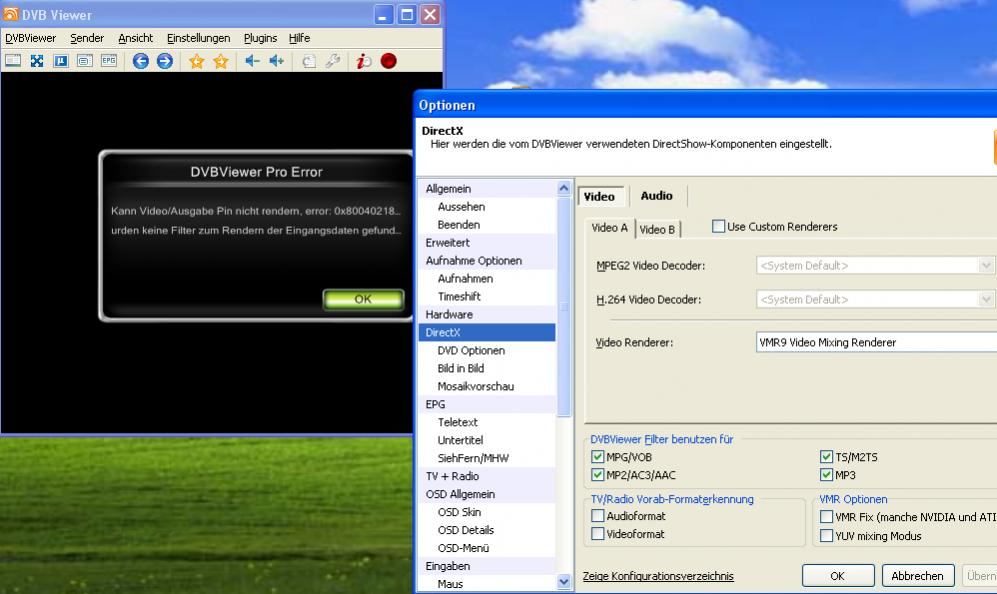The height and width of the screenshot is (594, 997).
Task: Uncheck the MPG/VOB filter checkbox
Action: tap(598, 457)
